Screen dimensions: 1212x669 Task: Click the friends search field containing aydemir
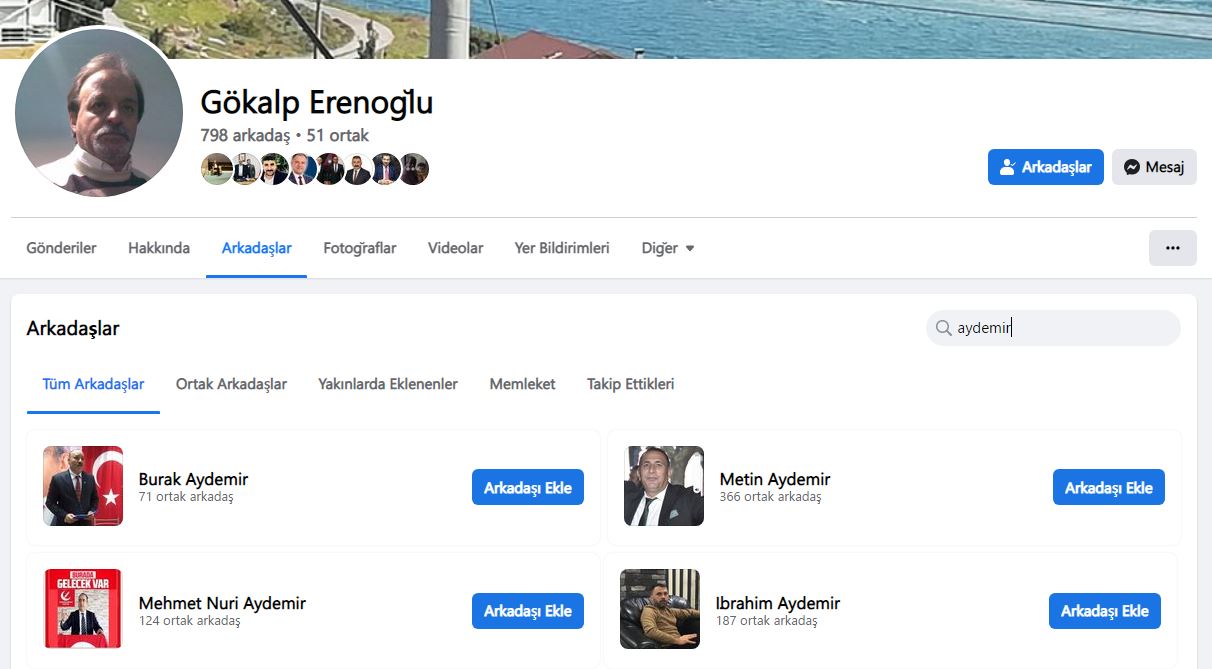click(x=1053, y=328)
